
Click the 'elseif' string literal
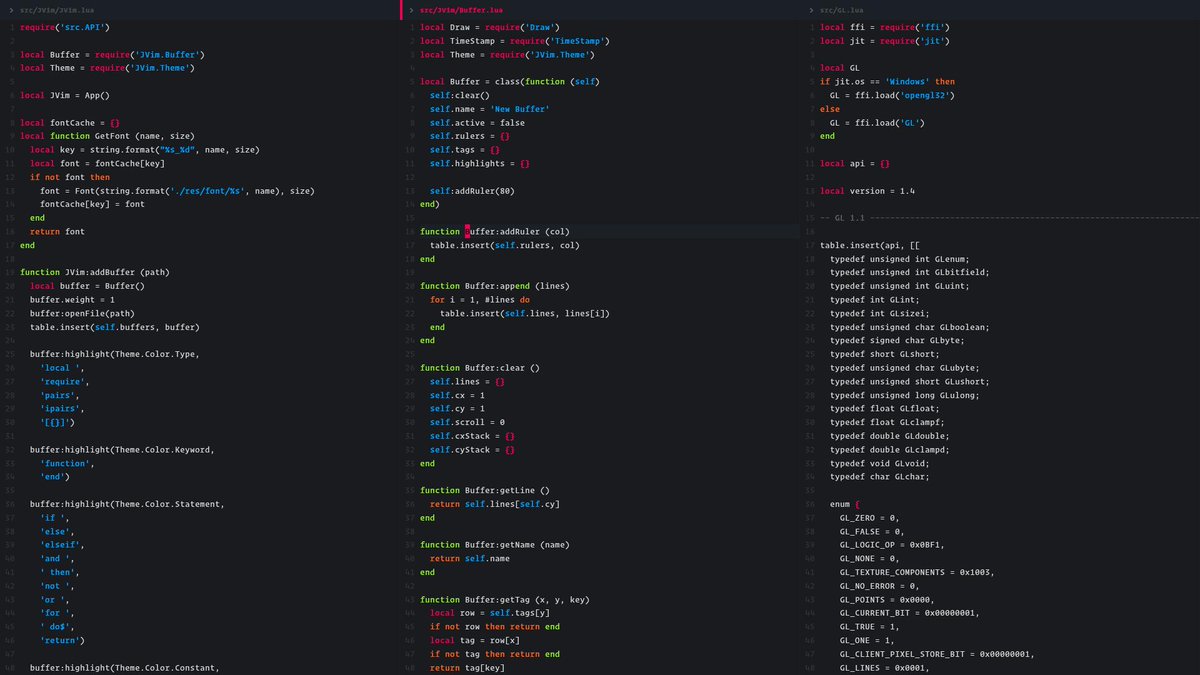(x=62, y=545)
